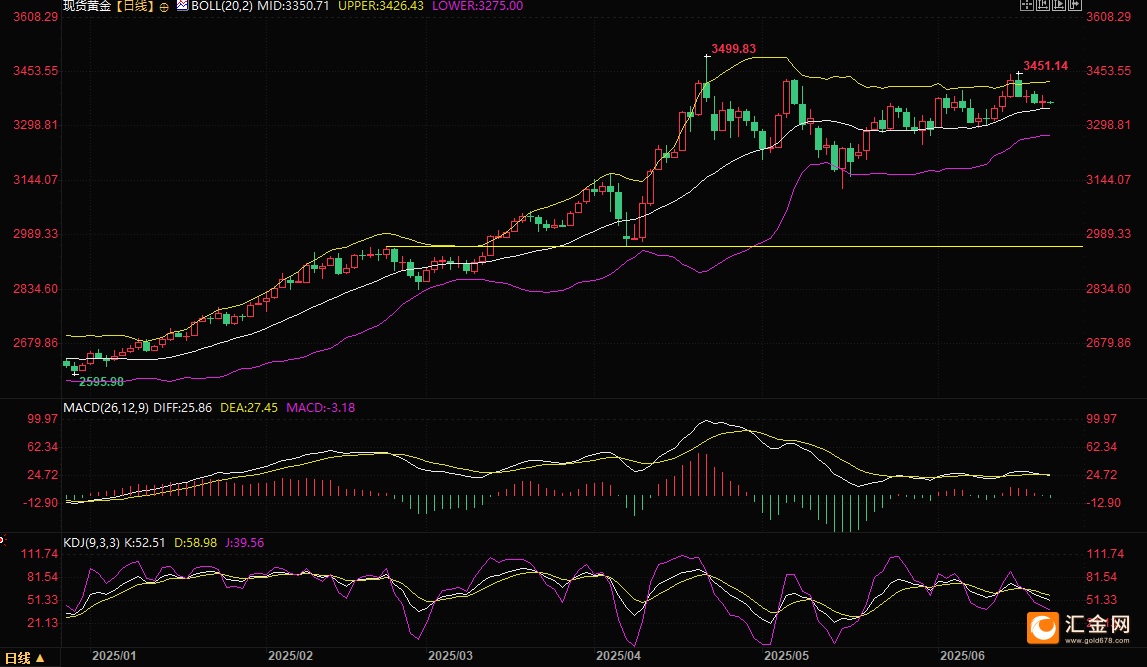The image size is (1147, 667).
Task: Open the 日线 period selector at bottom left
Action: coord(25,658)
